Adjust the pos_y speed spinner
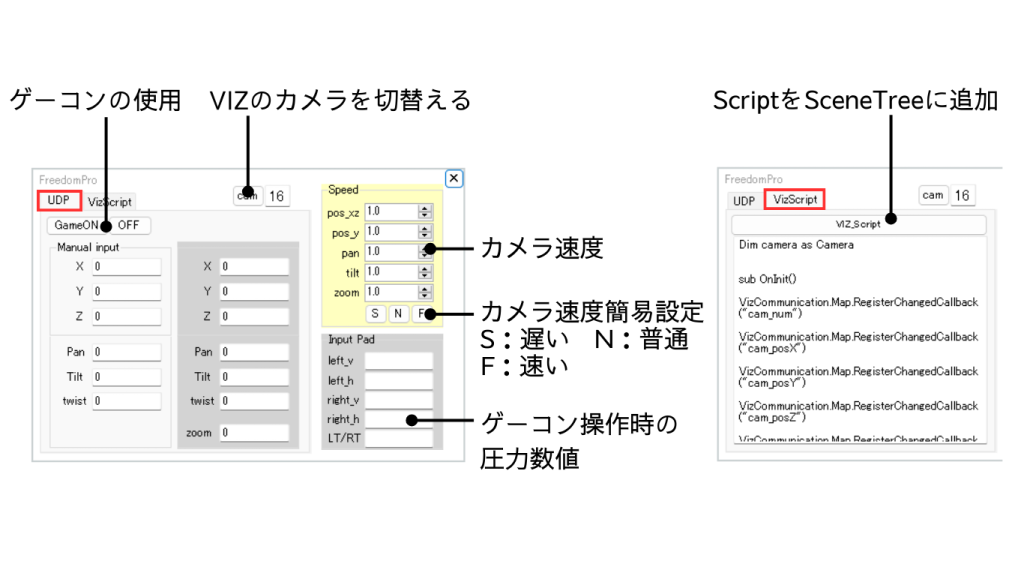The width and height of the screenshot is (1024, 576). tap(425, 232)
